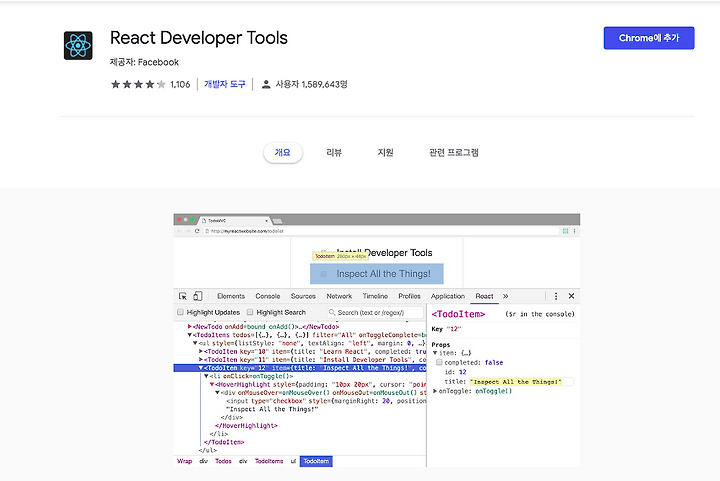Screen dimensions: 720x481
Task: Expand the onToggle prop triangle
Action: pos(435,392)
